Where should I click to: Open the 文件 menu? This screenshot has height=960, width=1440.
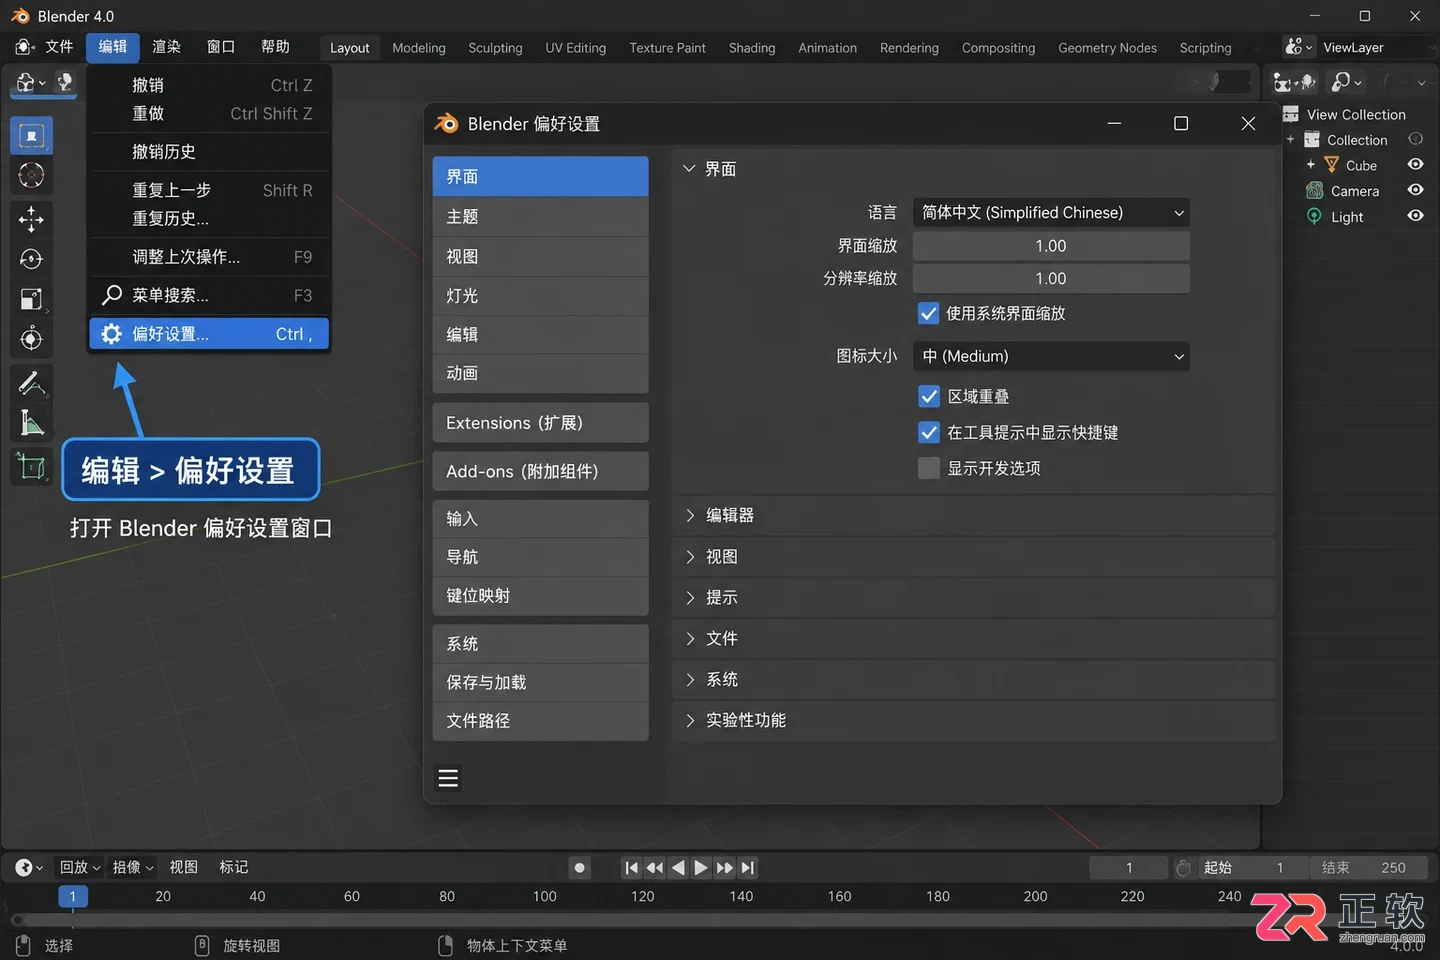(59, 47)
